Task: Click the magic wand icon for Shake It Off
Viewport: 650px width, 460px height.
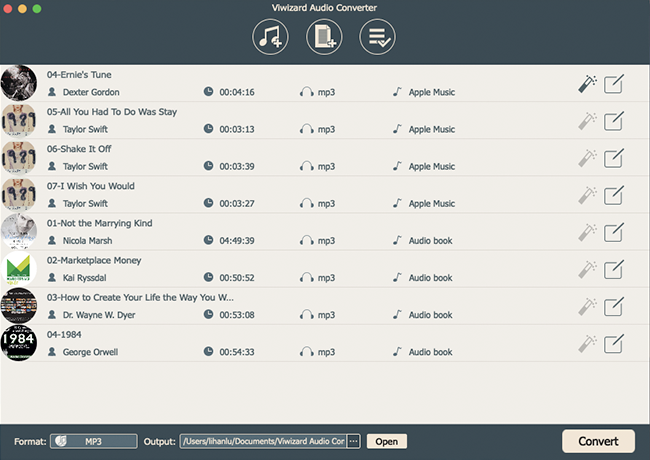Action: point(587,158)
